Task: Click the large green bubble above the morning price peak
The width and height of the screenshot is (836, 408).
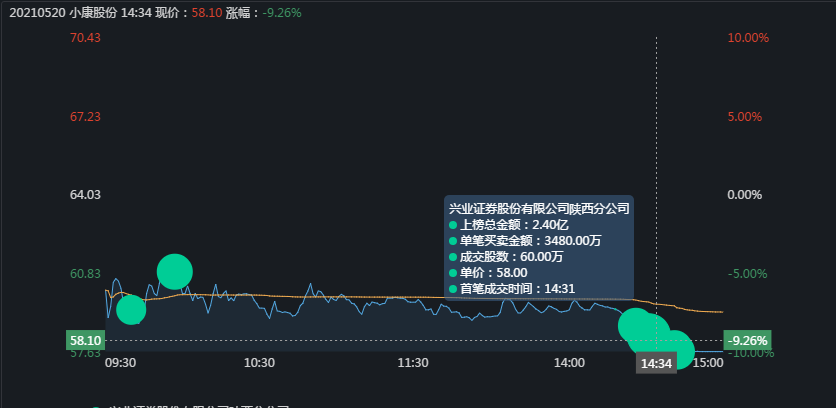Action: [x=175, y=271]
